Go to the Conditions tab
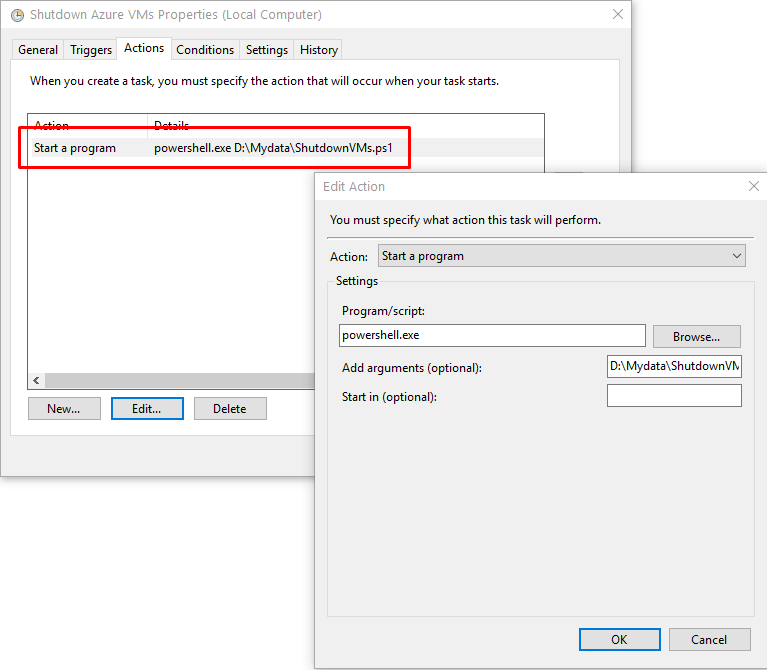This screenshot has width=767, height=670. click(205, 49)
